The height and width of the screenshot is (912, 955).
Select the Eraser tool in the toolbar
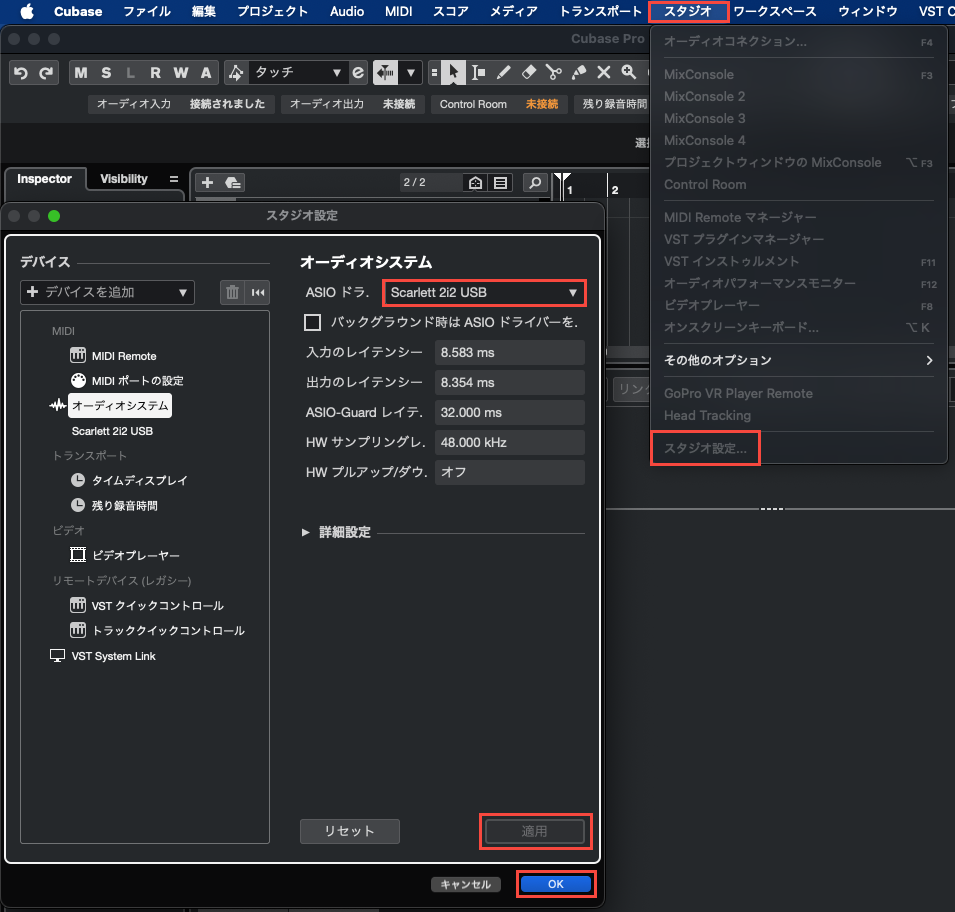coord(529,72)
